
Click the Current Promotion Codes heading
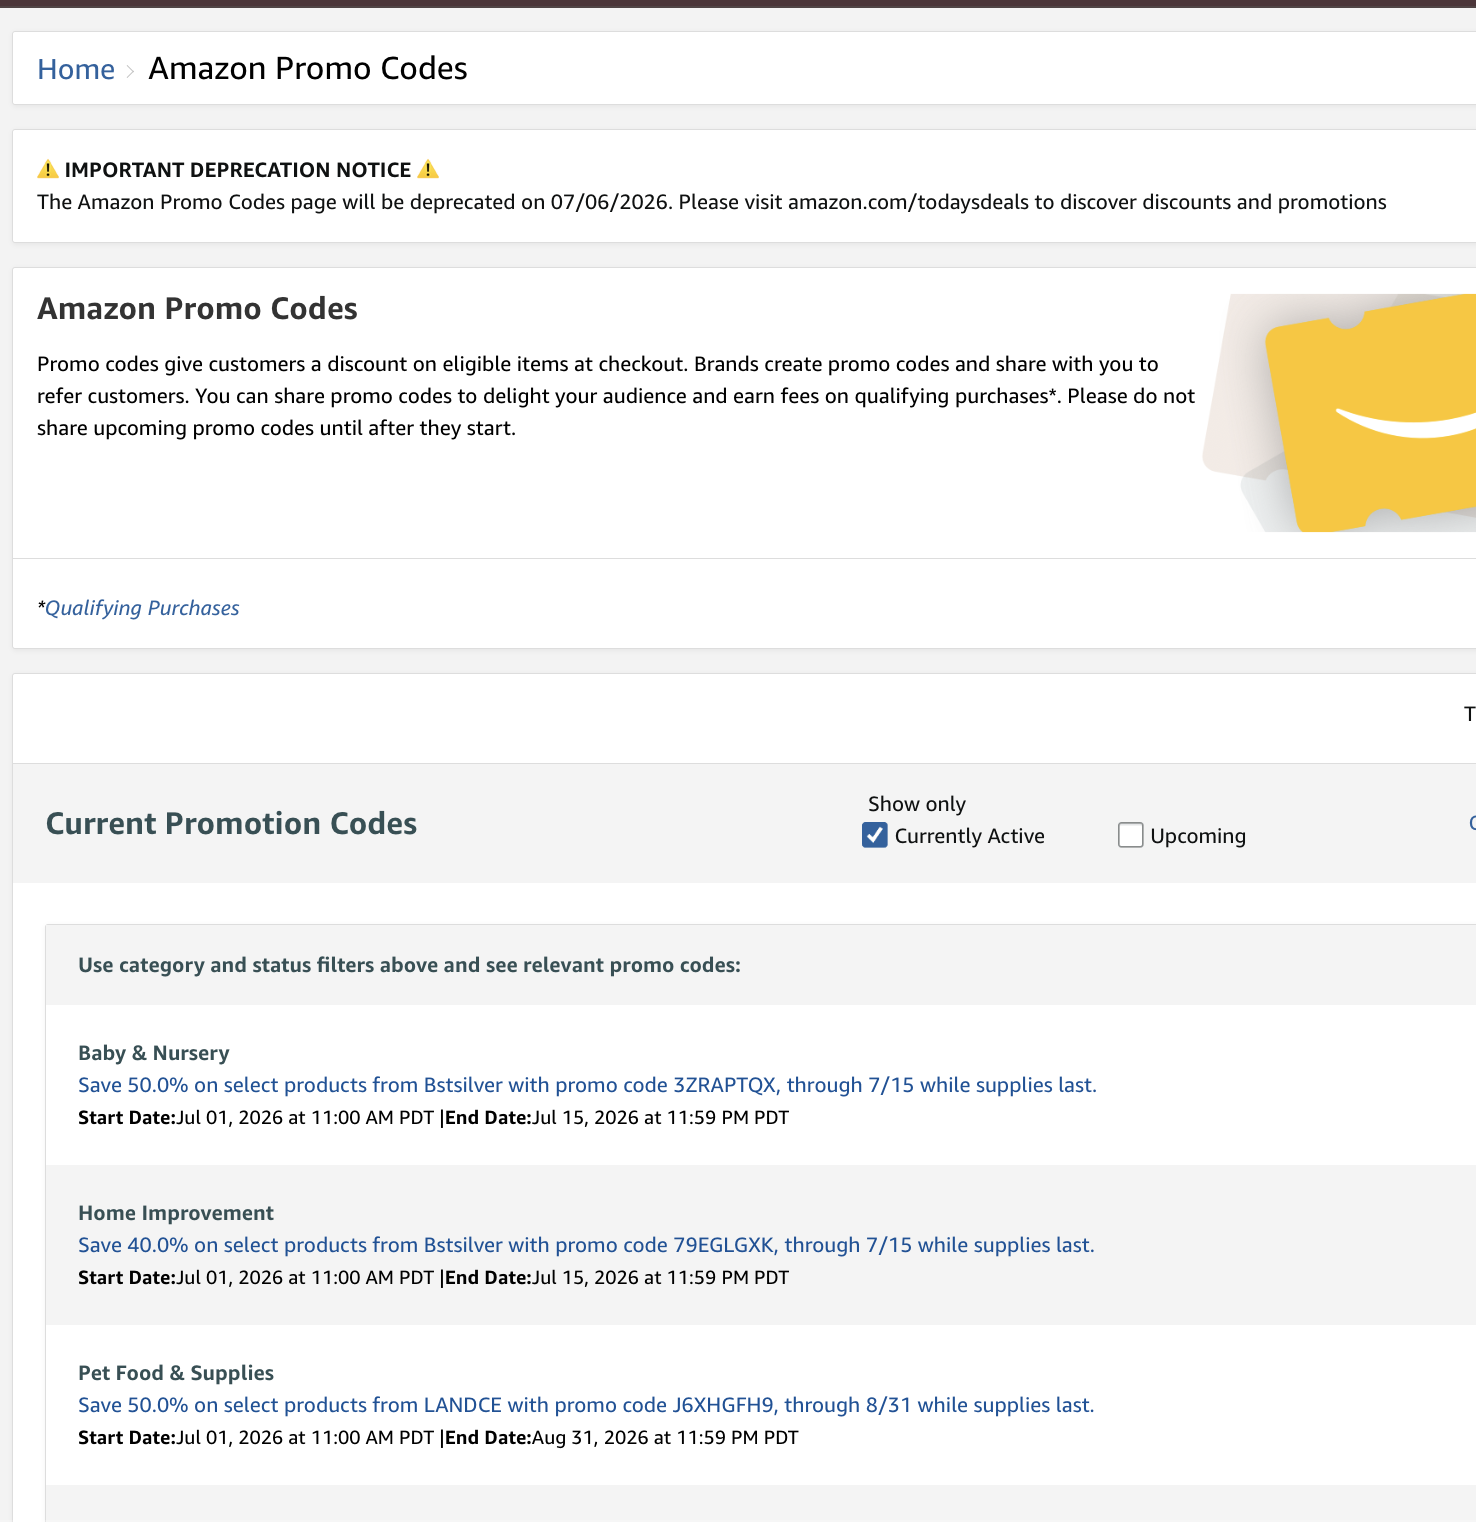coord(231,823)
